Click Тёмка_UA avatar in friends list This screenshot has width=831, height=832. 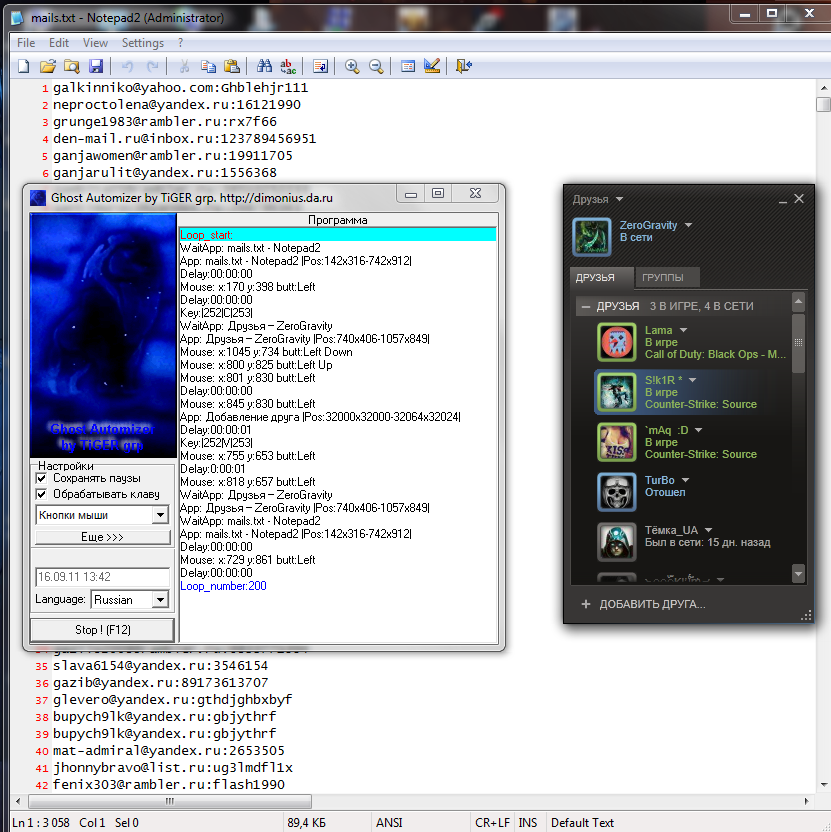[617, 542]
